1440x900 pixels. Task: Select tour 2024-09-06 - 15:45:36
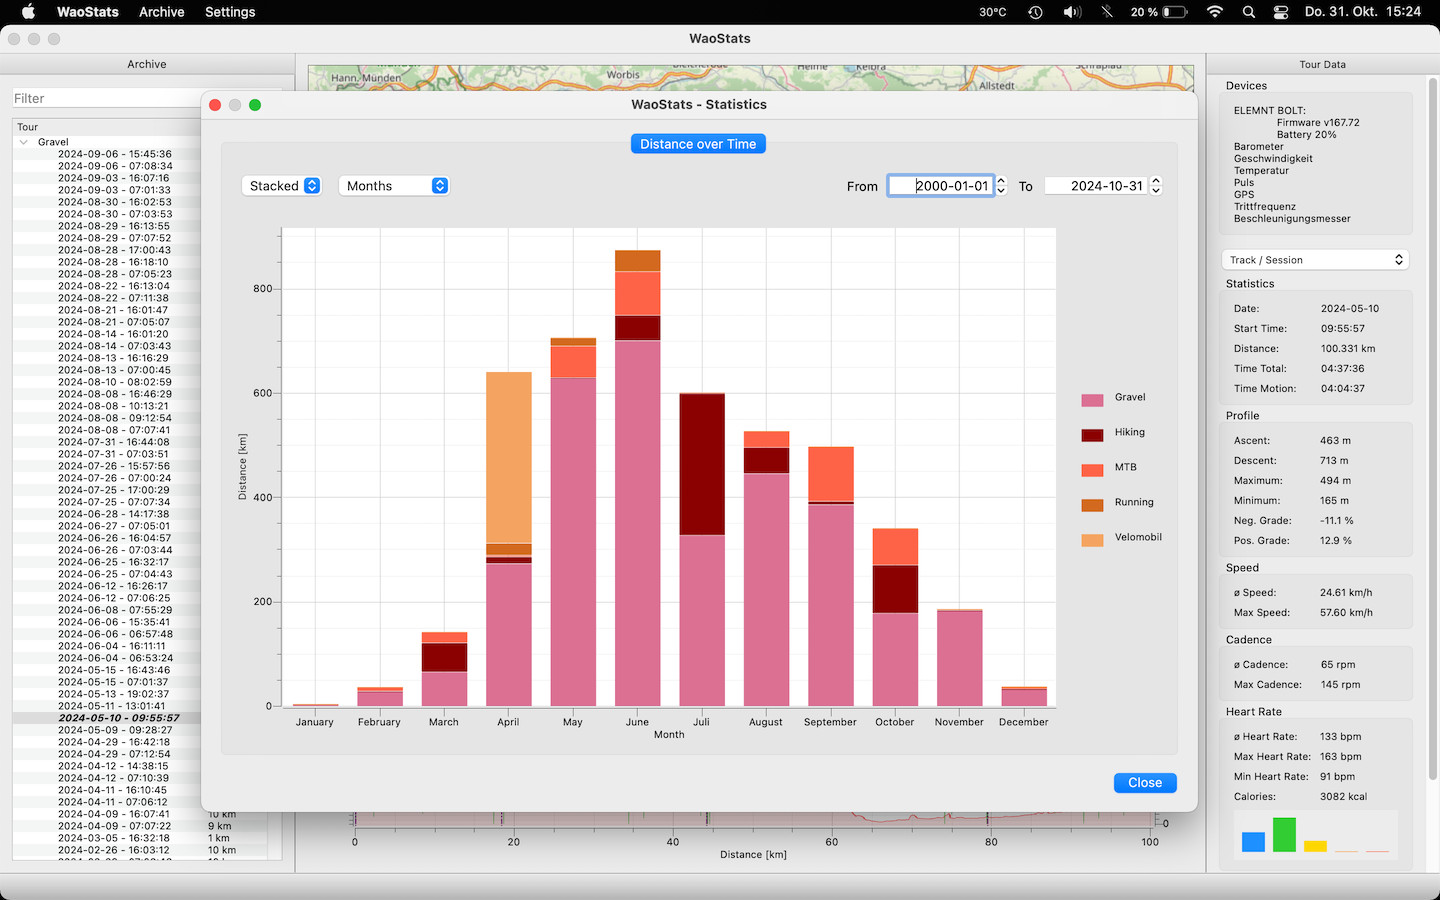[x=115, y=154]
